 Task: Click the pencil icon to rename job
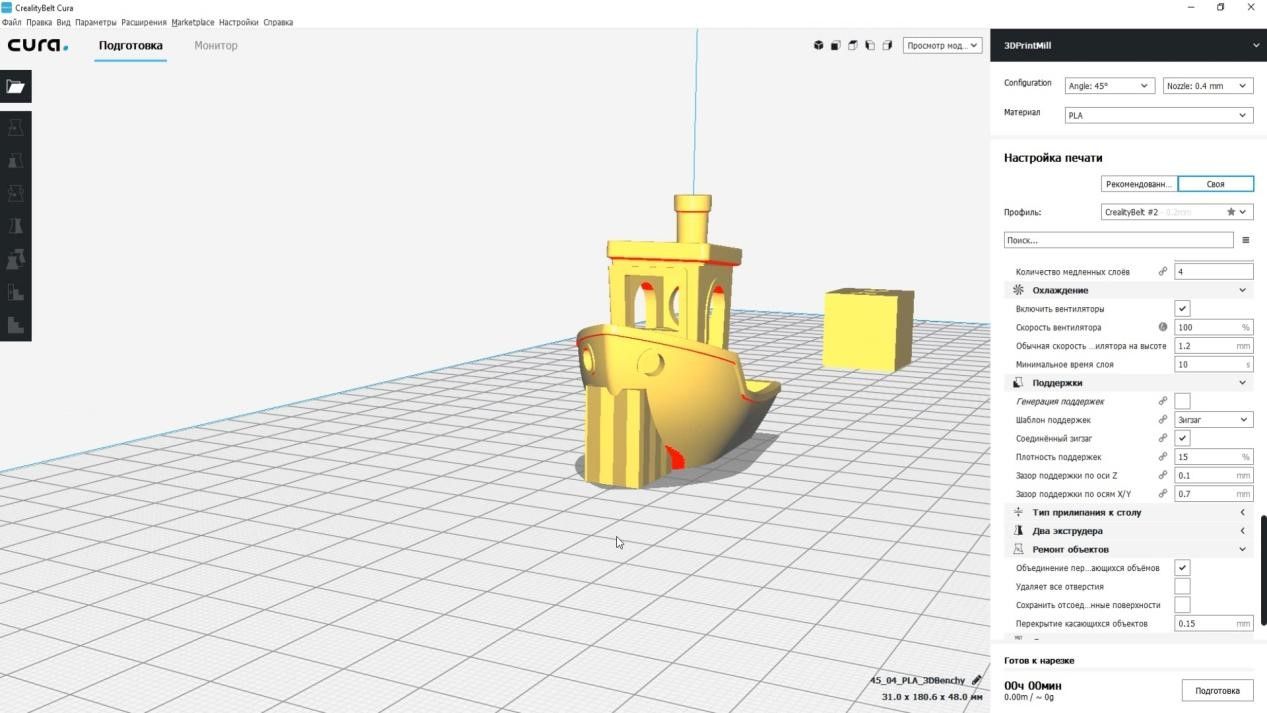tap(977, 680)
